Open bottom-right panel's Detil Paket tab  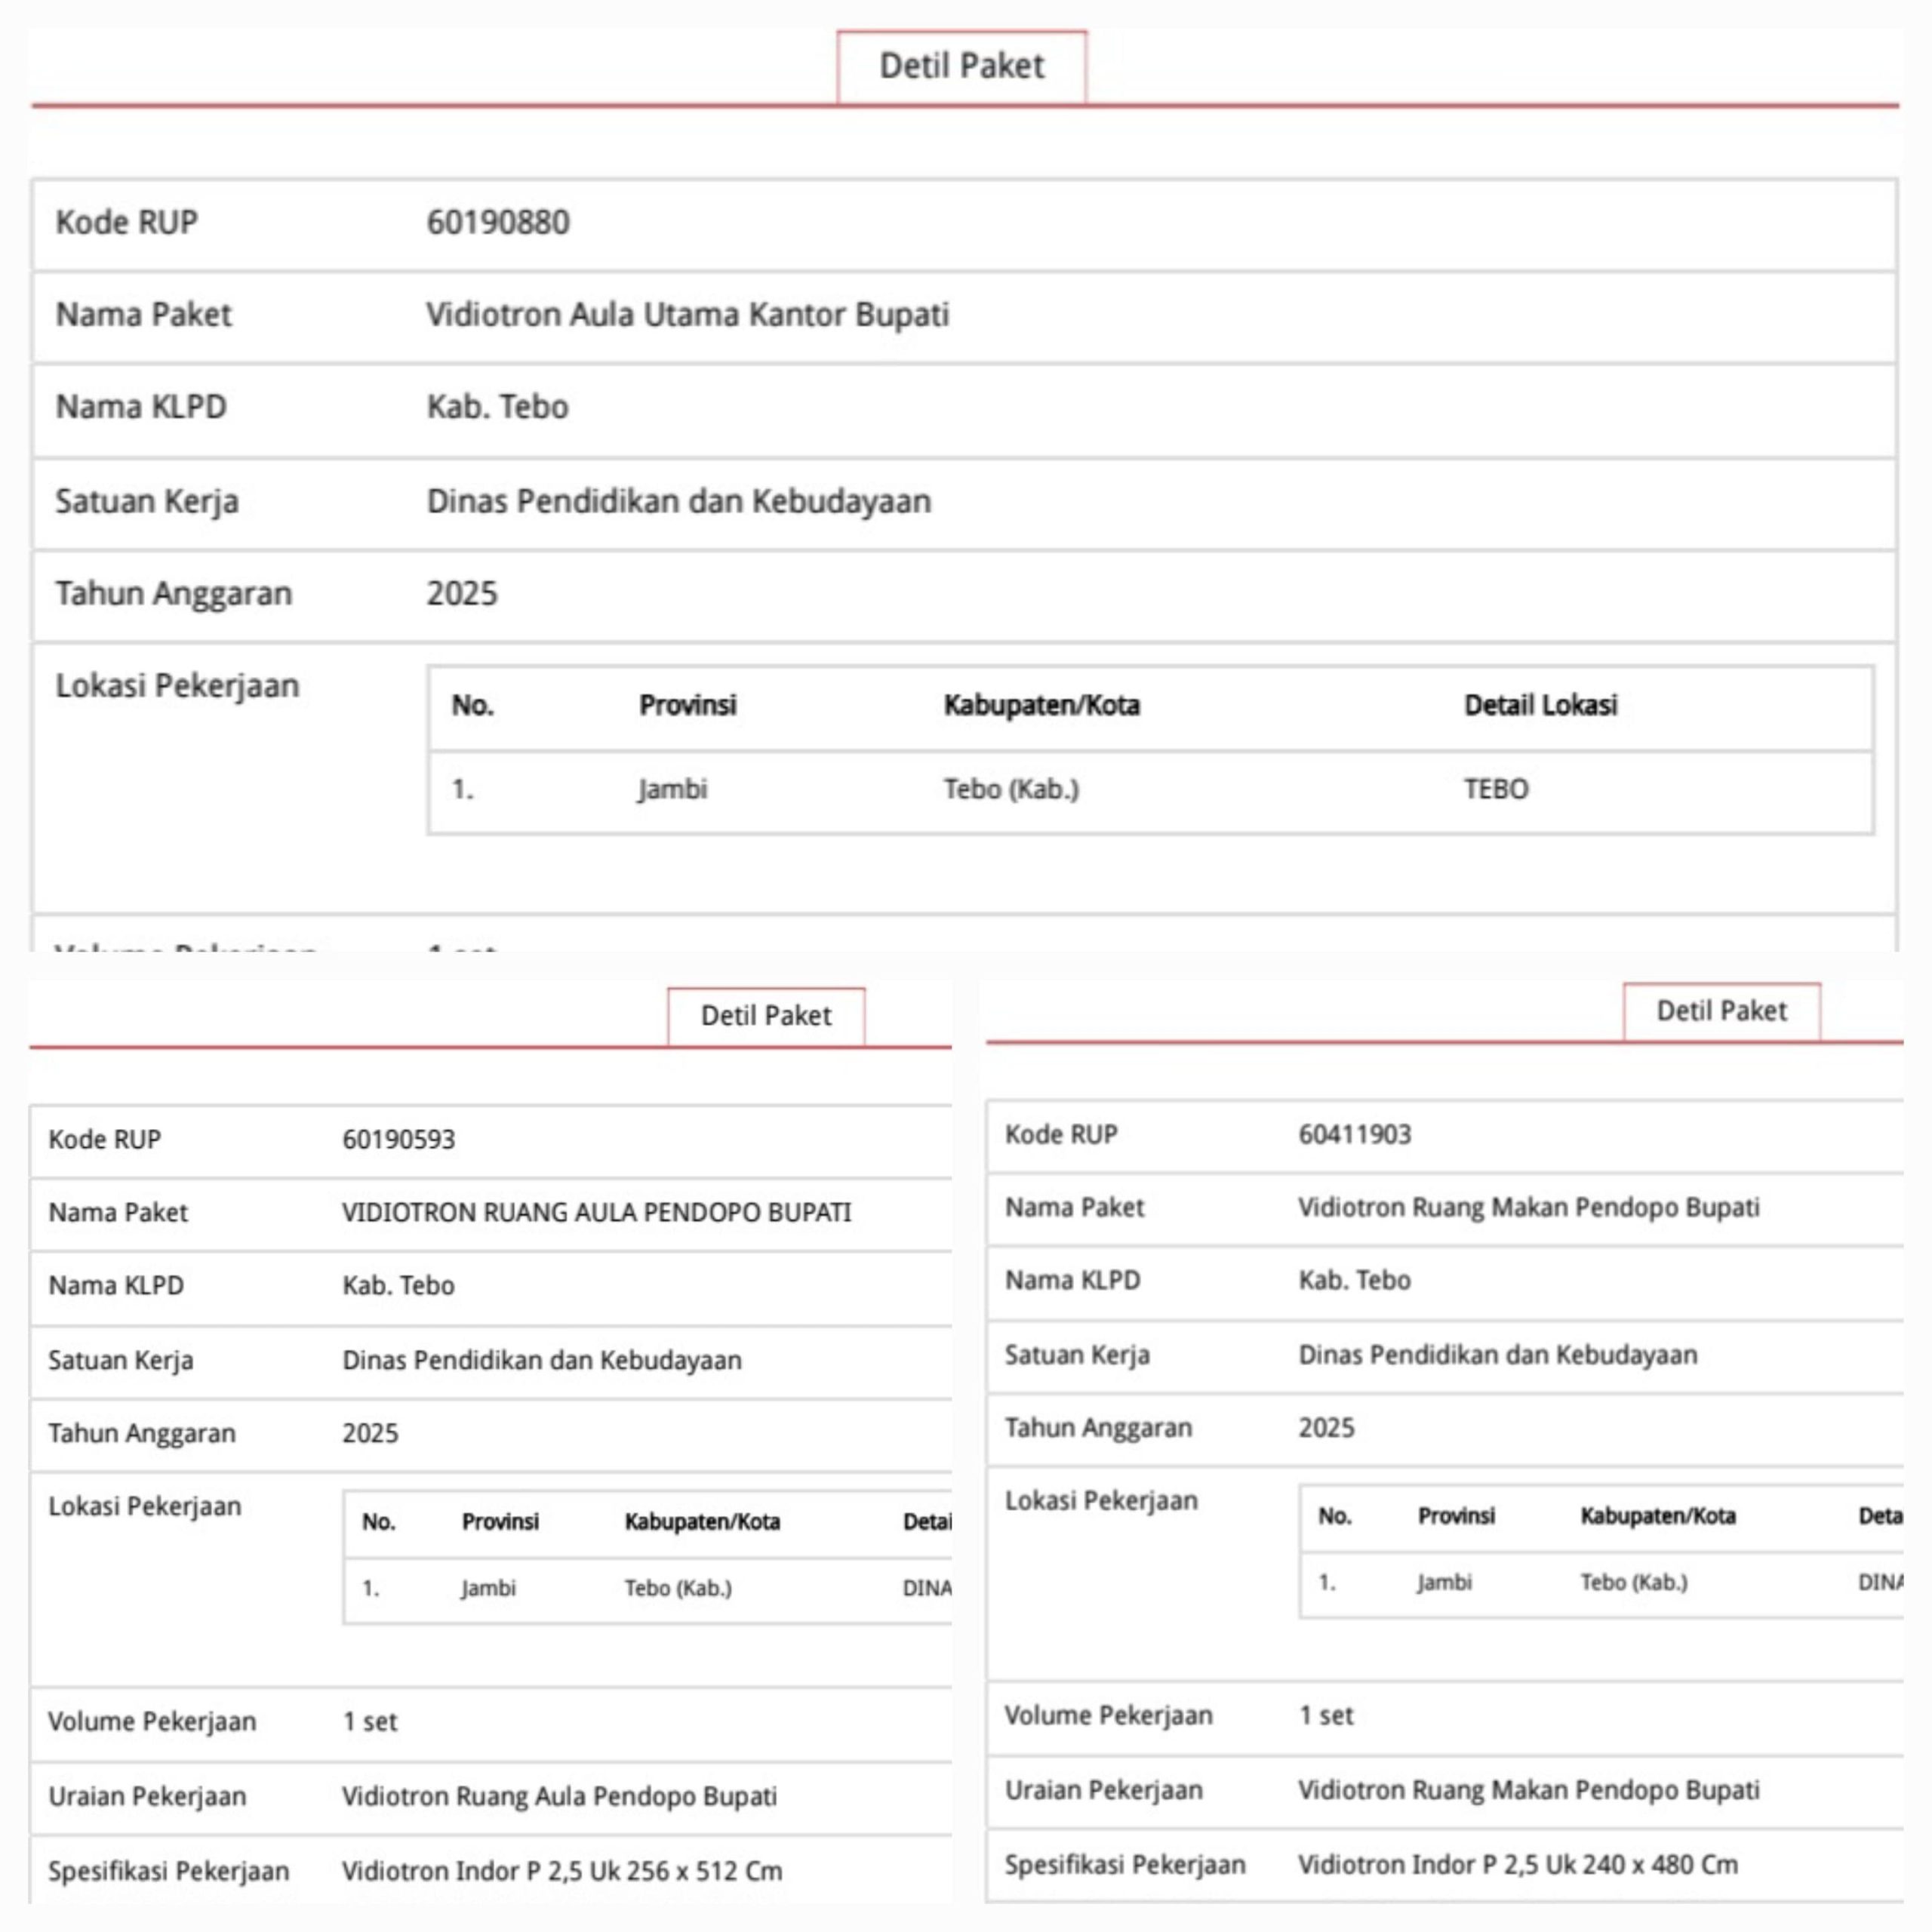click(1721, 1011)
